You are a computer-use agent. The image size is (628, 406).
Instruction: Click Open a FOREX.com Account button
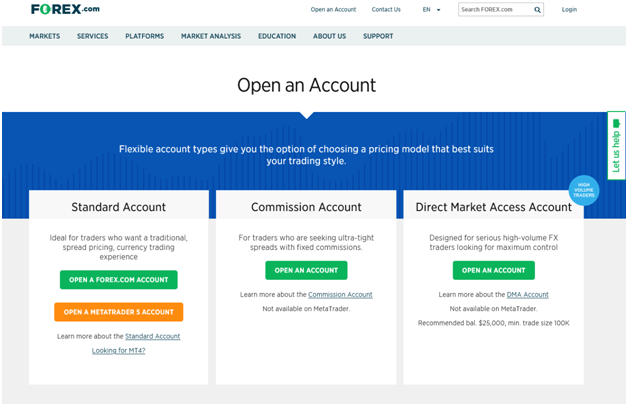point(119,279)
